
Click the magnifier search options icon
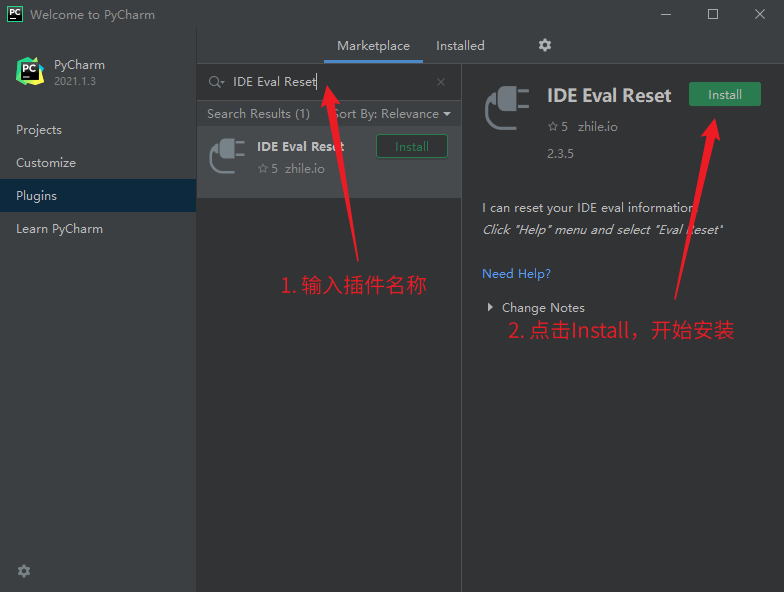[x=216, y=82]
